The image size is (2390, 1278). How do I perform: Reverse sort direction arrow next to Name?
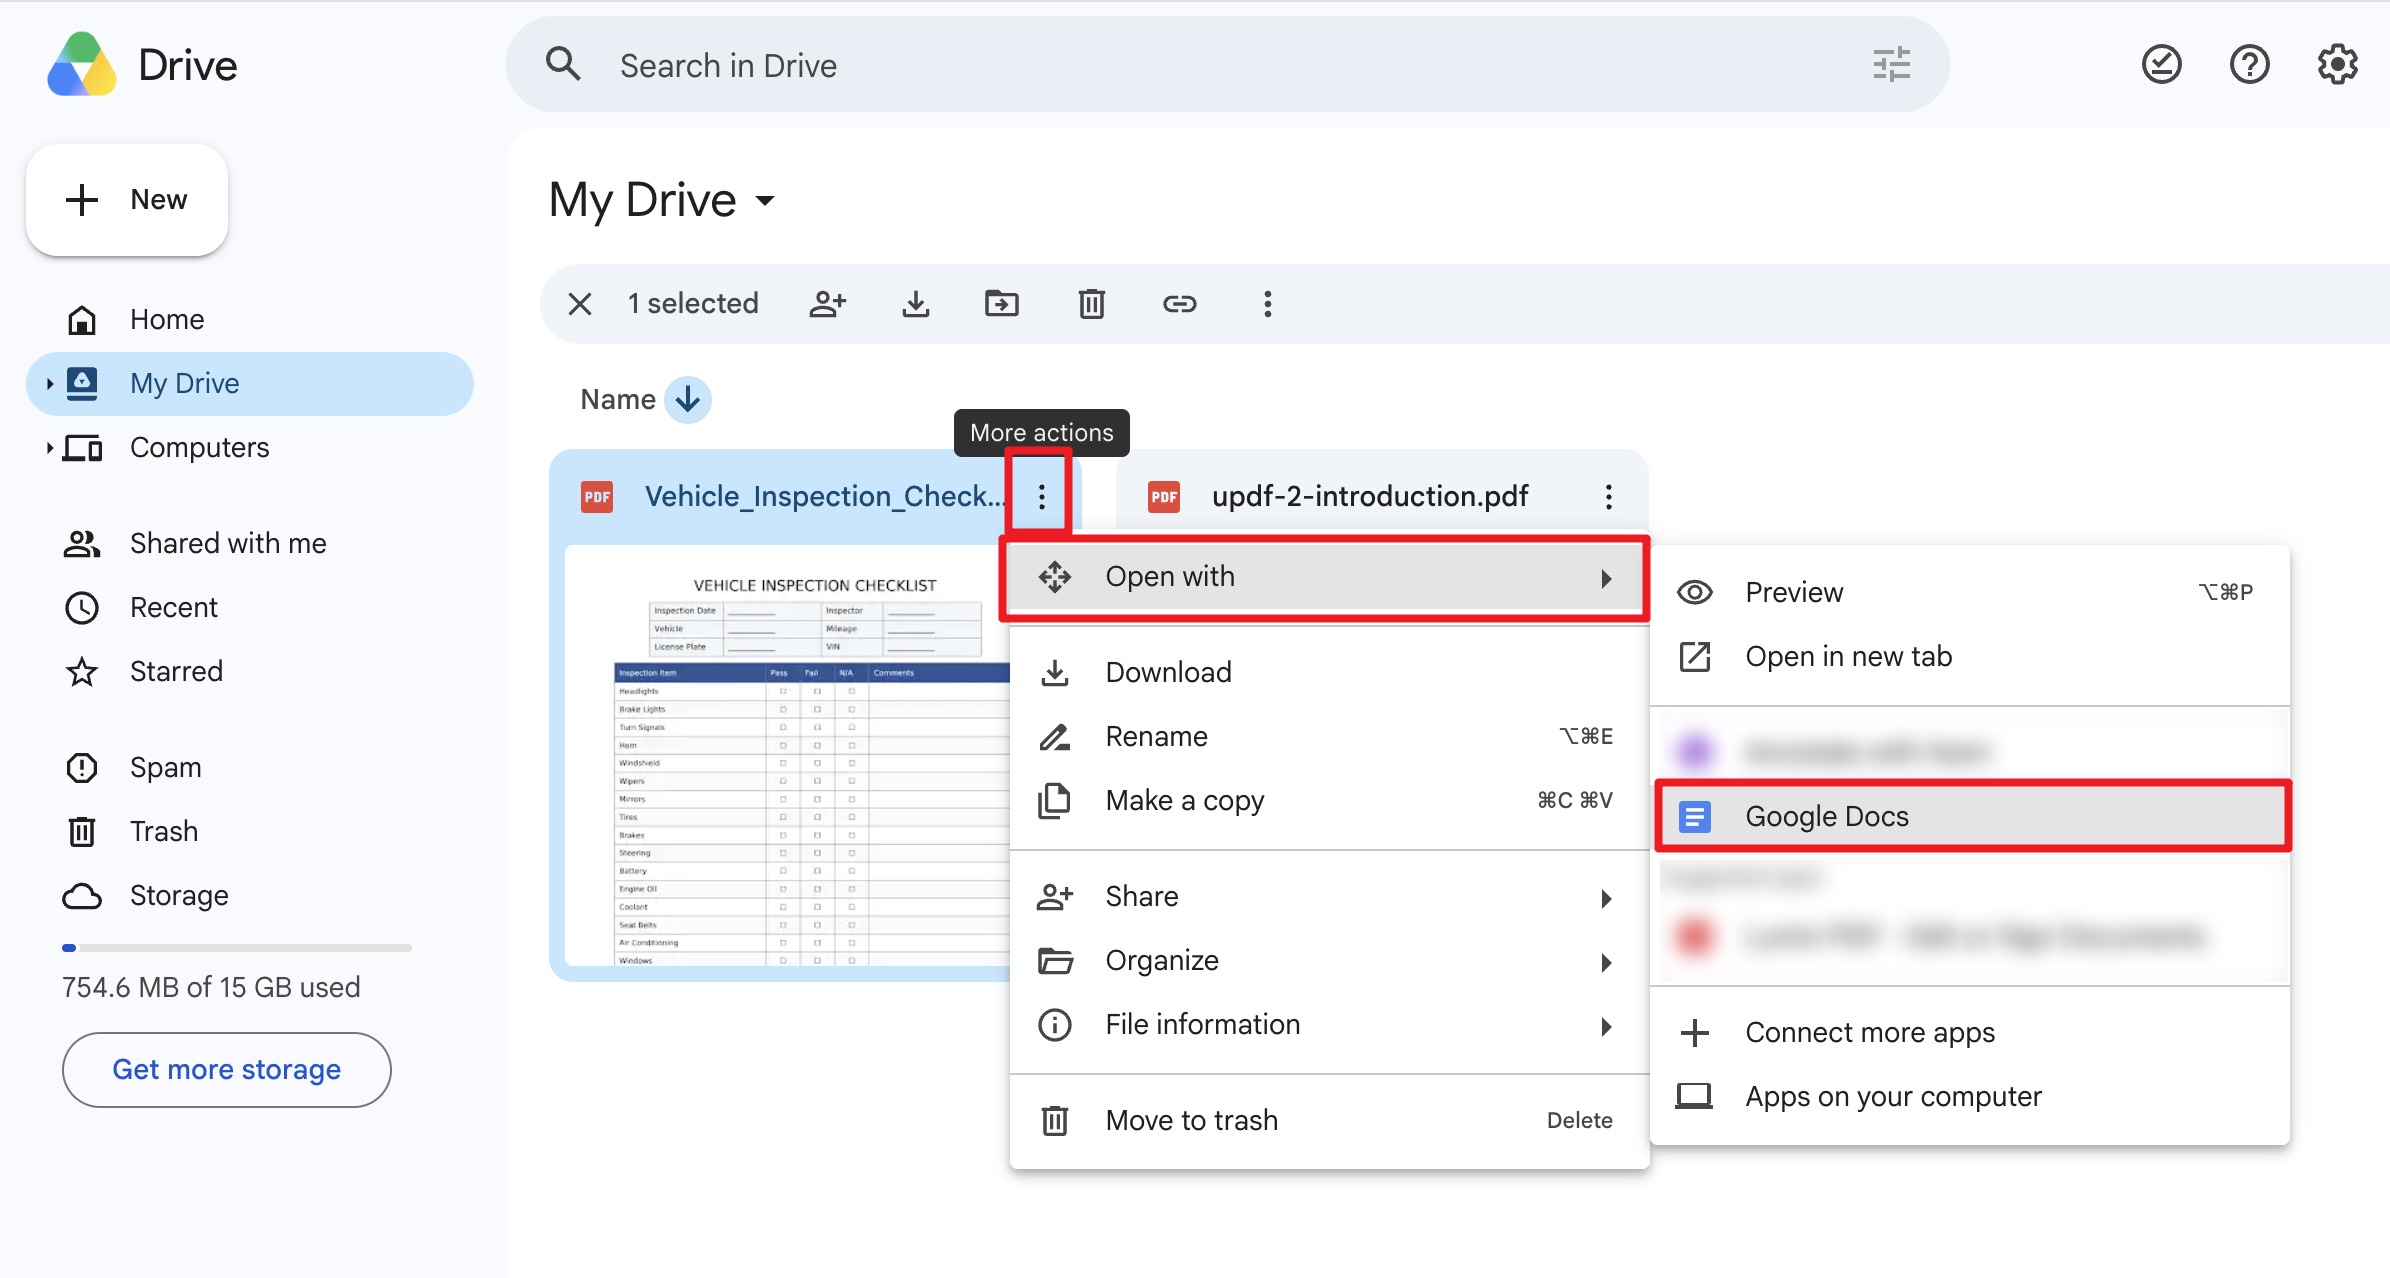click(x=687, y=400)
